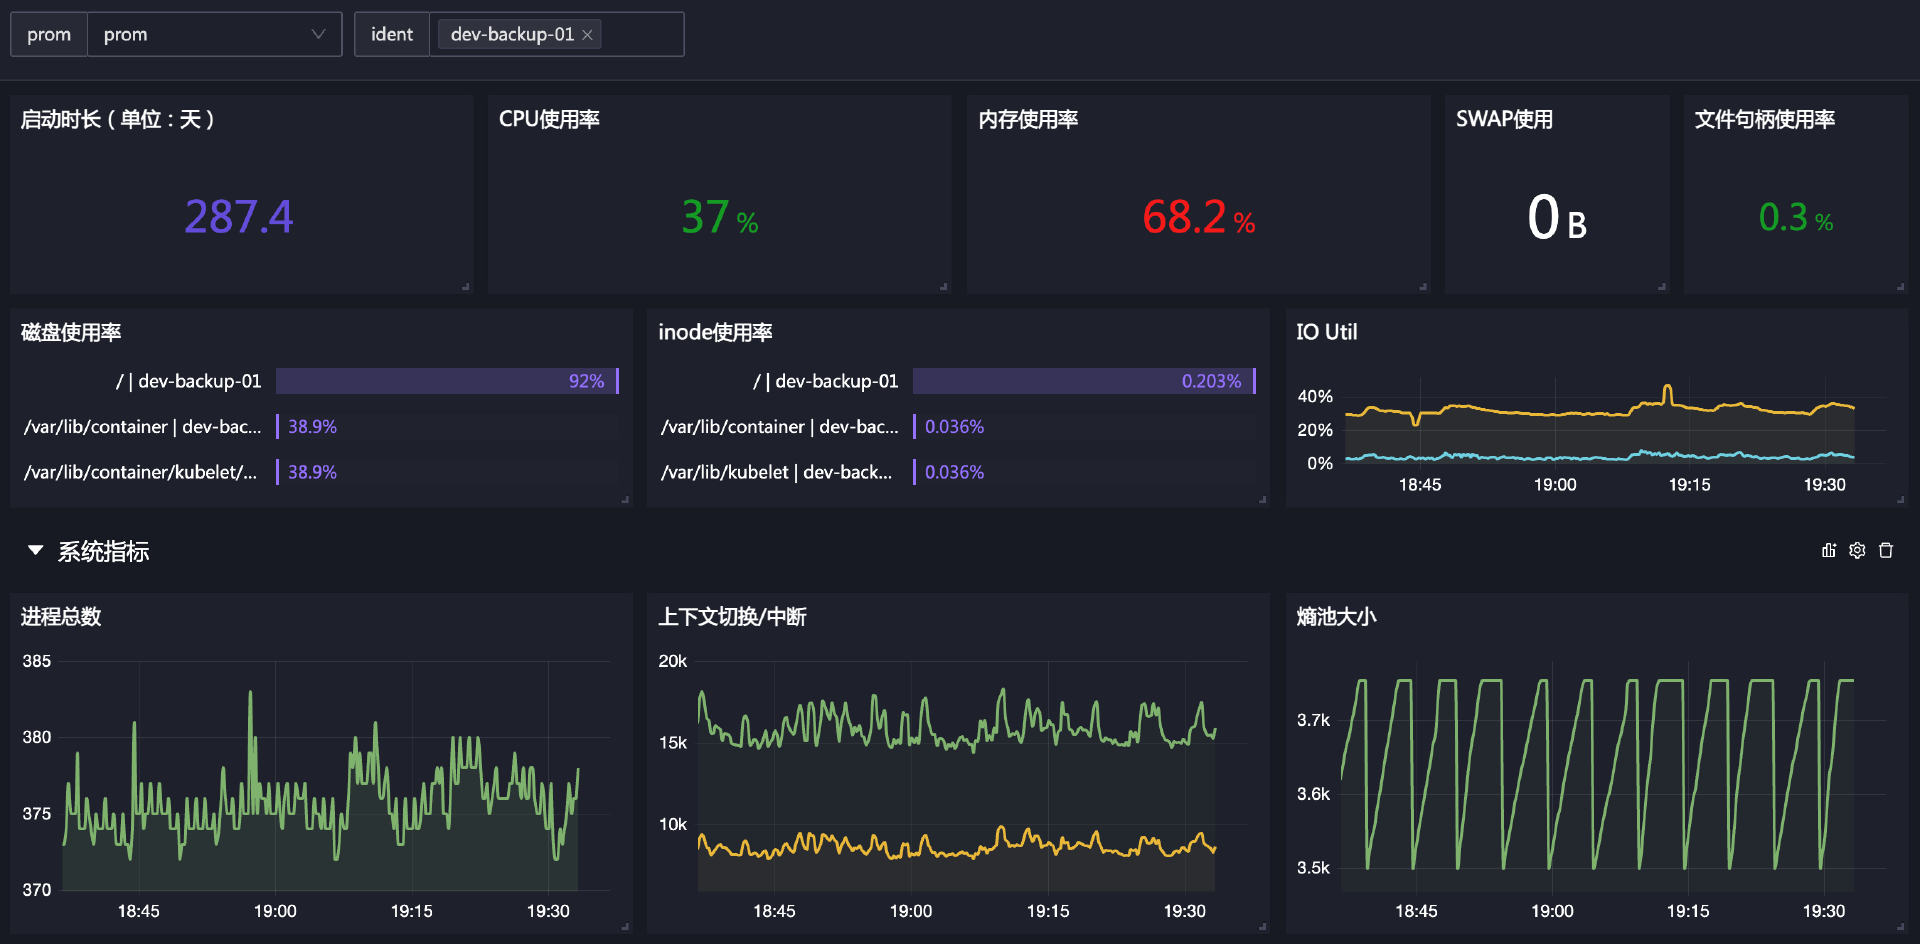Click the 19:00 tick on 进程总数 chart
Viewport: 1920px width, 944px height.
275,911
